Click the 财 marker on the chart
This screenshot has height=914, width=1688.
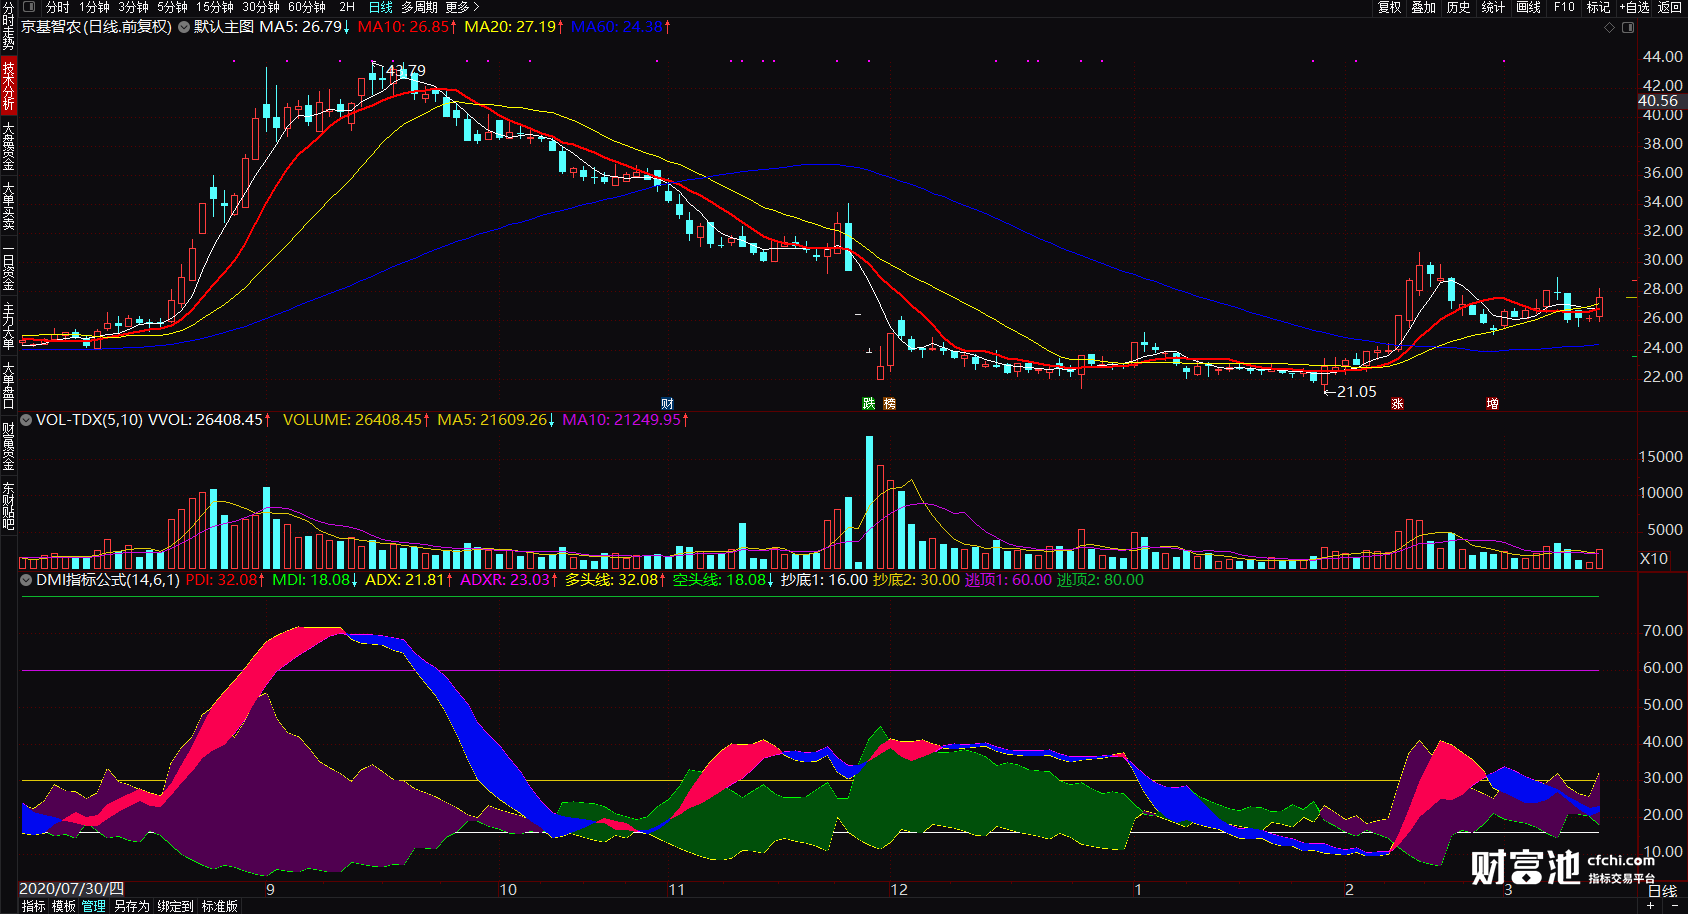[x=668, y=404]
